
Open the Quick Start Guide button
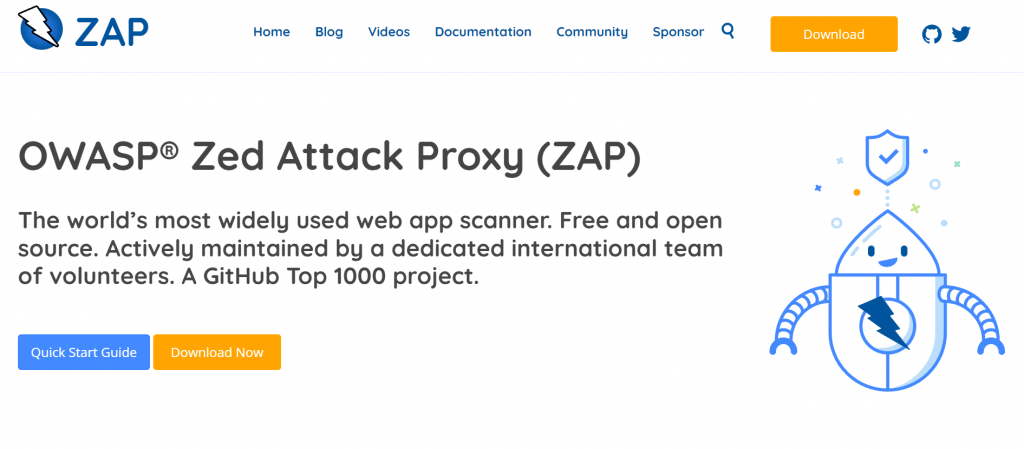pyautogui.click(x=84, y=352)
